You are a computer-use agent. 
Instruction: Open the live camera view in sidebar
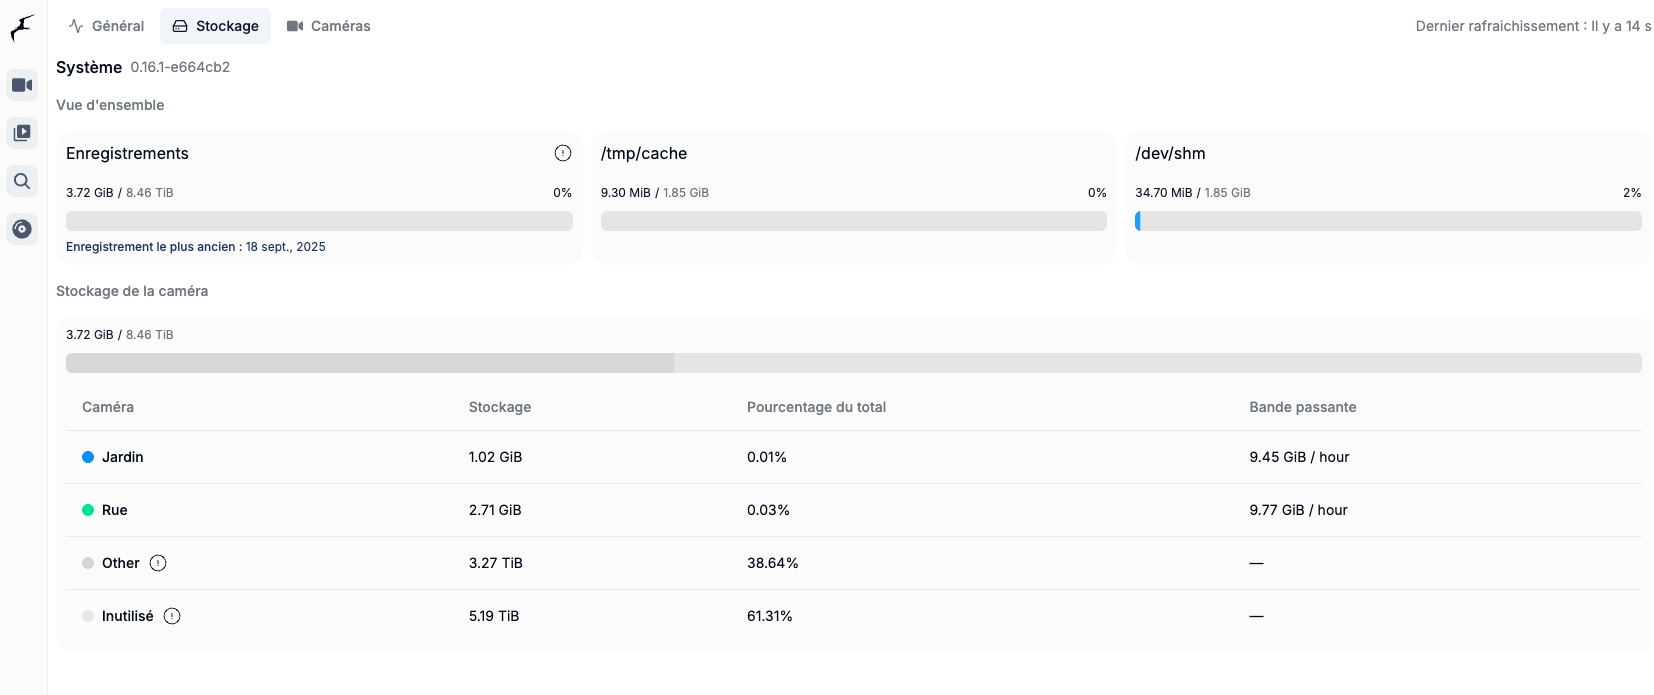click(x=22, y=85)
